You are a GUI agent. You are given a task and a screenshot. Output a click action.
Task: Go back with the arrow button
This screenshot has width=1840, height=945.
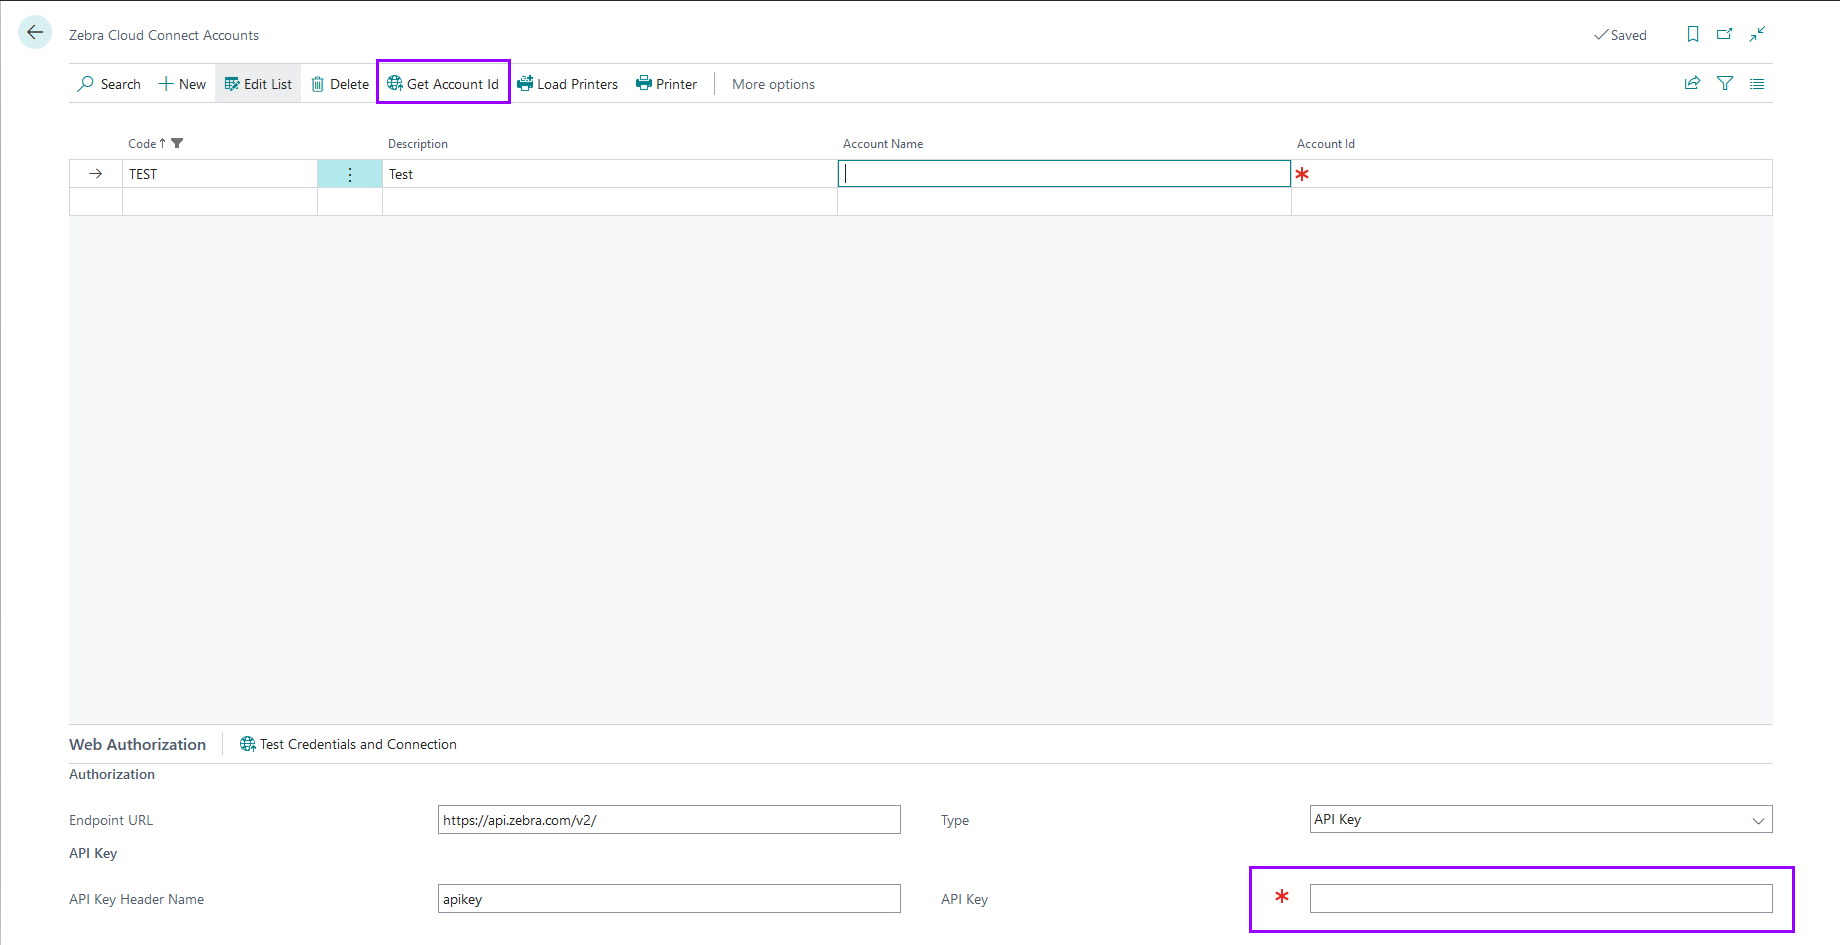35,33
